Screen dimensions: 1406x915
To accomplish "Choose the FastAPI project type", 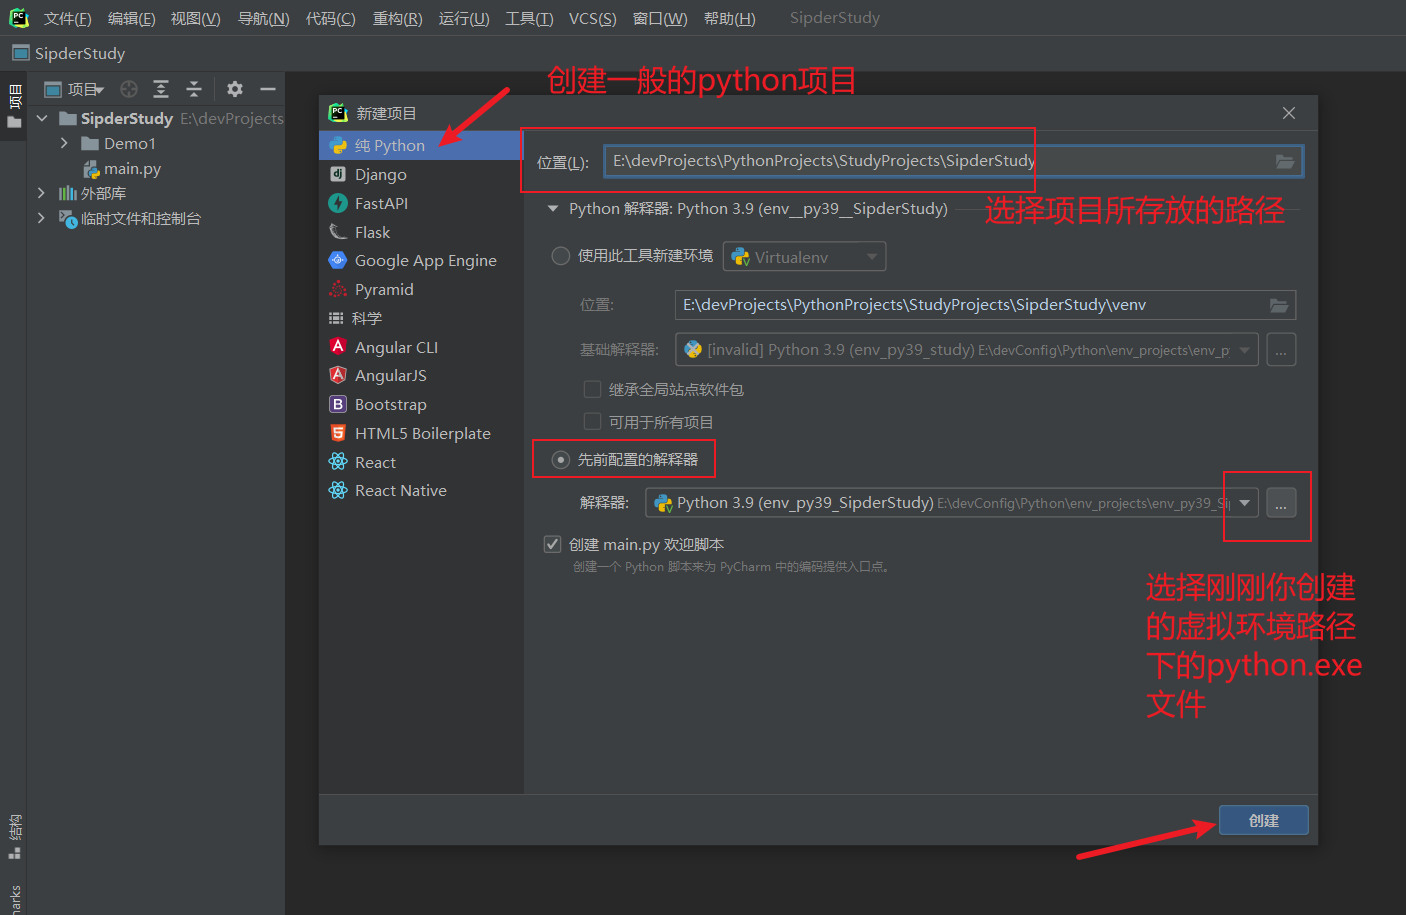I will click(420, 203).
